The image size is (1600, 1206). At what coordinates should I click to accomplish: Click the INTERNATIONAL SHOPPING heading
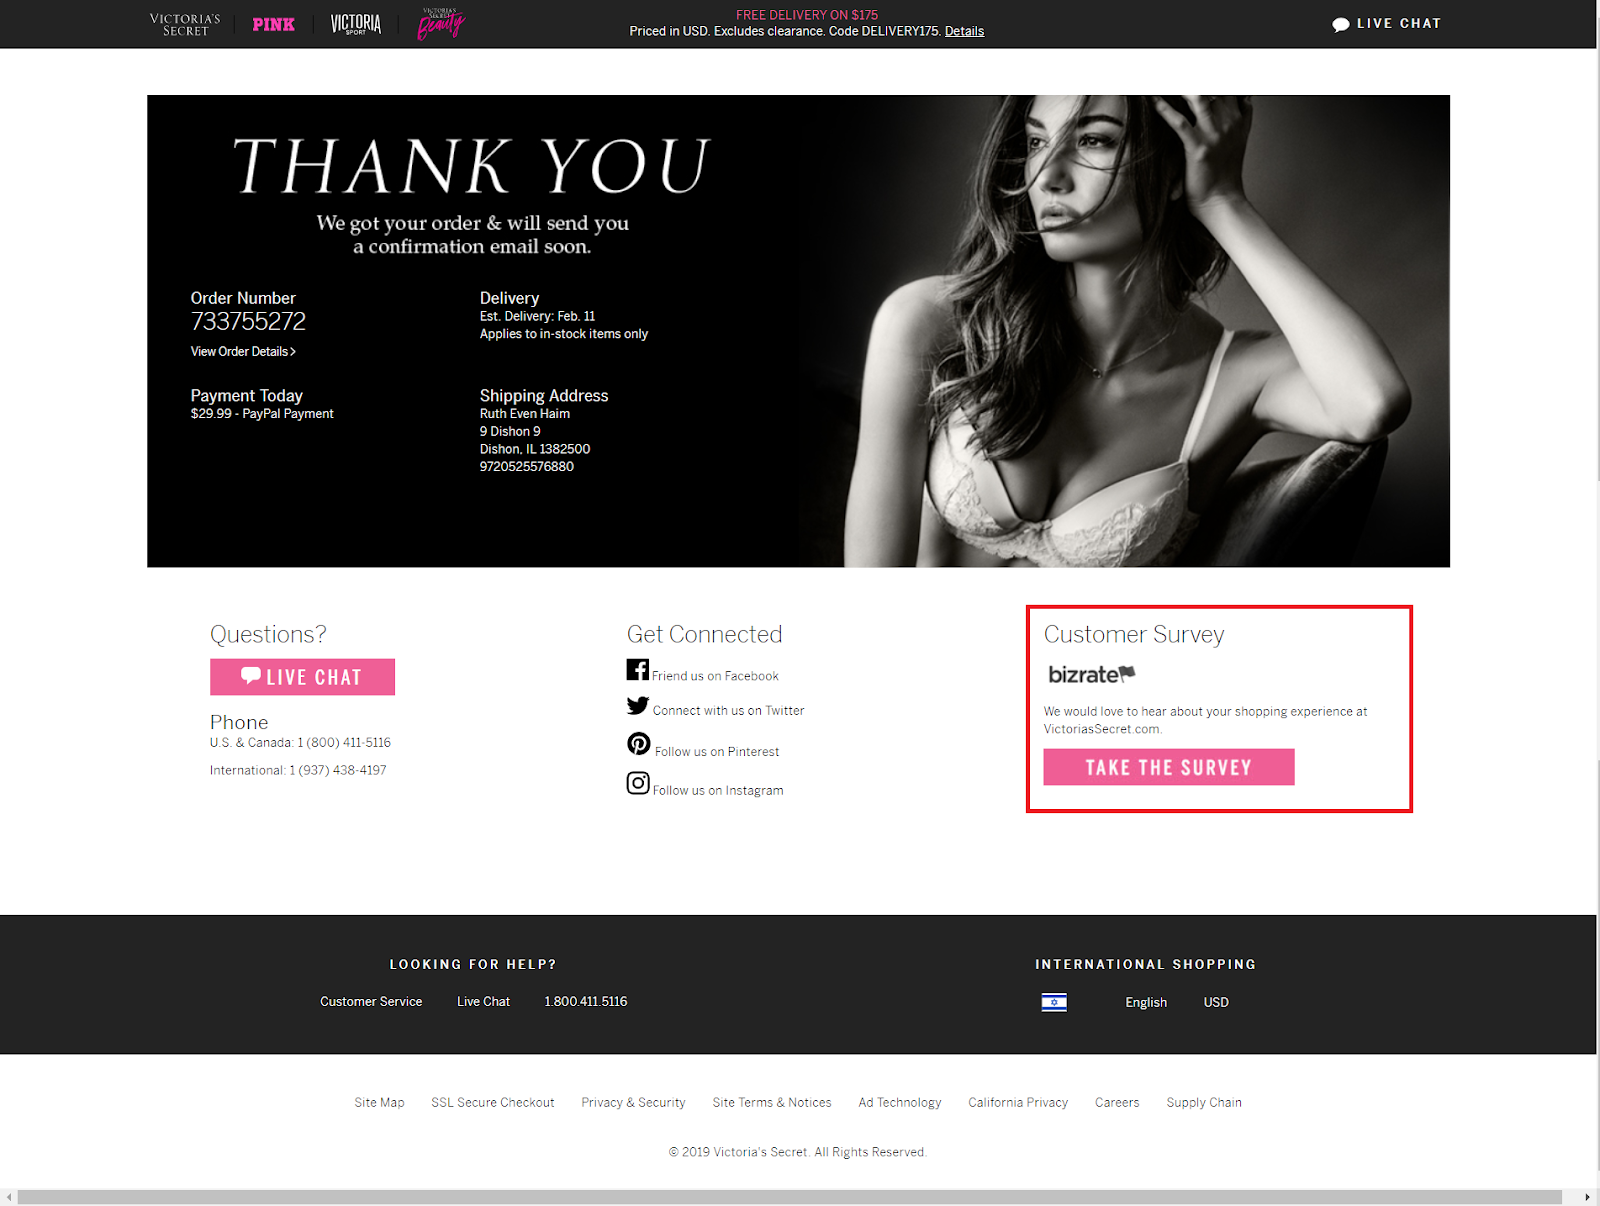[x=1146, y=964]
